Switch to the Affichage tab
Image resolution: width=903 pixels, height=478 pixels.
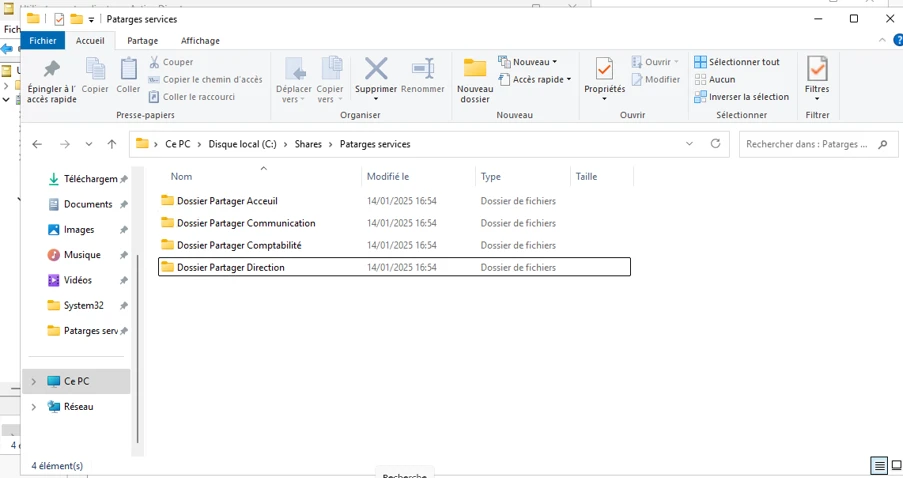200,40
